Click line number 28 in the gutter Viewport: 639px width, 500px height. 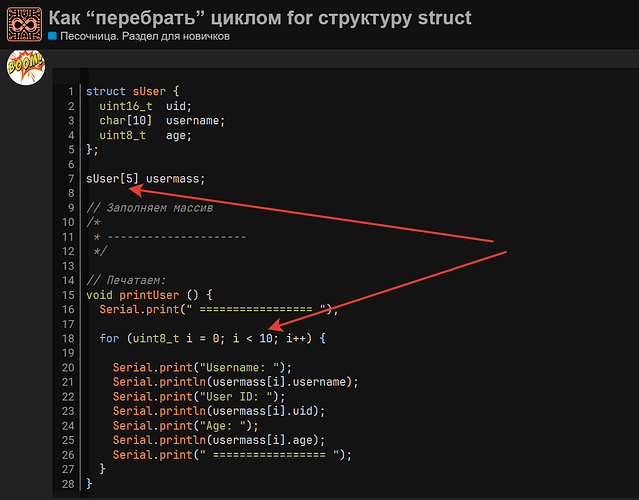point(68,484)
